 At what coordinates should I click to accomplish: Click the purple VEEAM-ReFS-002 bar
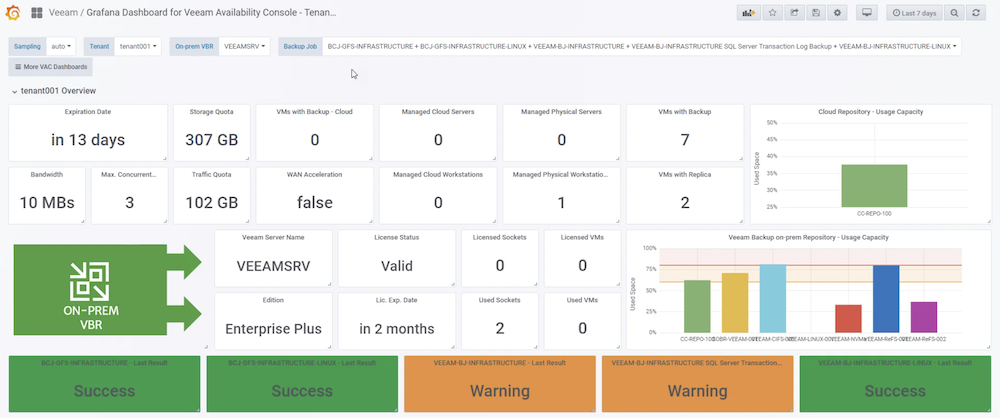coord(923,317)
